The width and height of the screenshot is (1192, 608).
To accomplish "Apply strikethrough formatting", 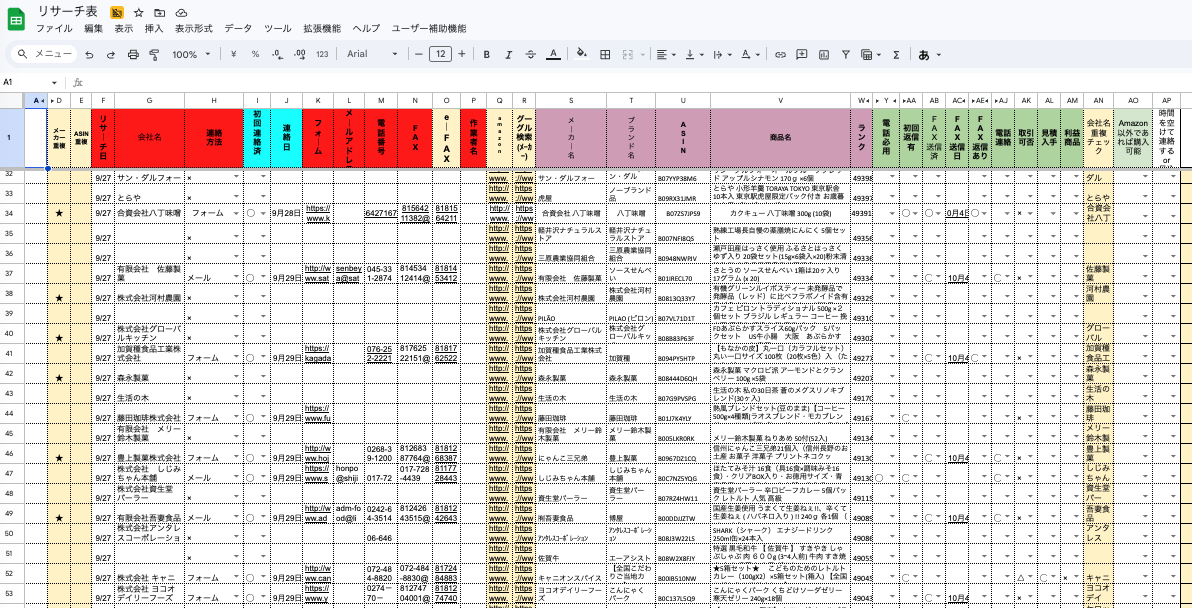I will click(x=531, y=55).
